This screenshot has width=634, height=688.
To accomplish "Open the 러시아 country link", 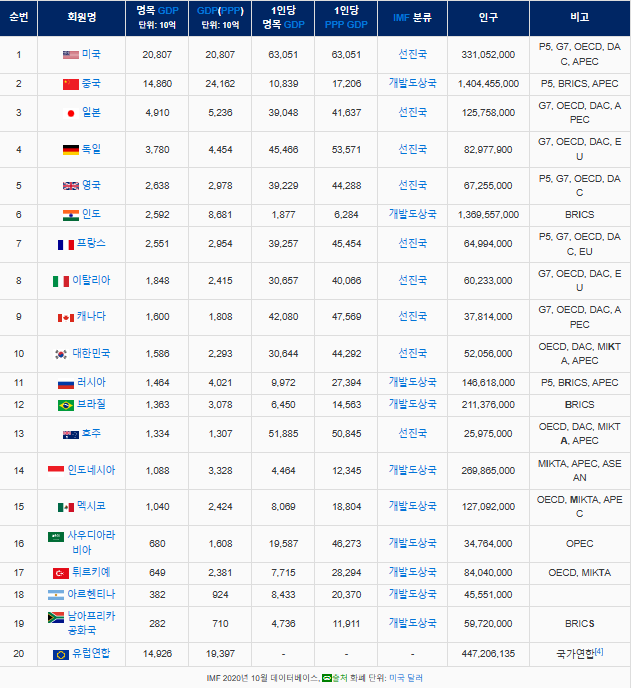I will tap(91, 382).
